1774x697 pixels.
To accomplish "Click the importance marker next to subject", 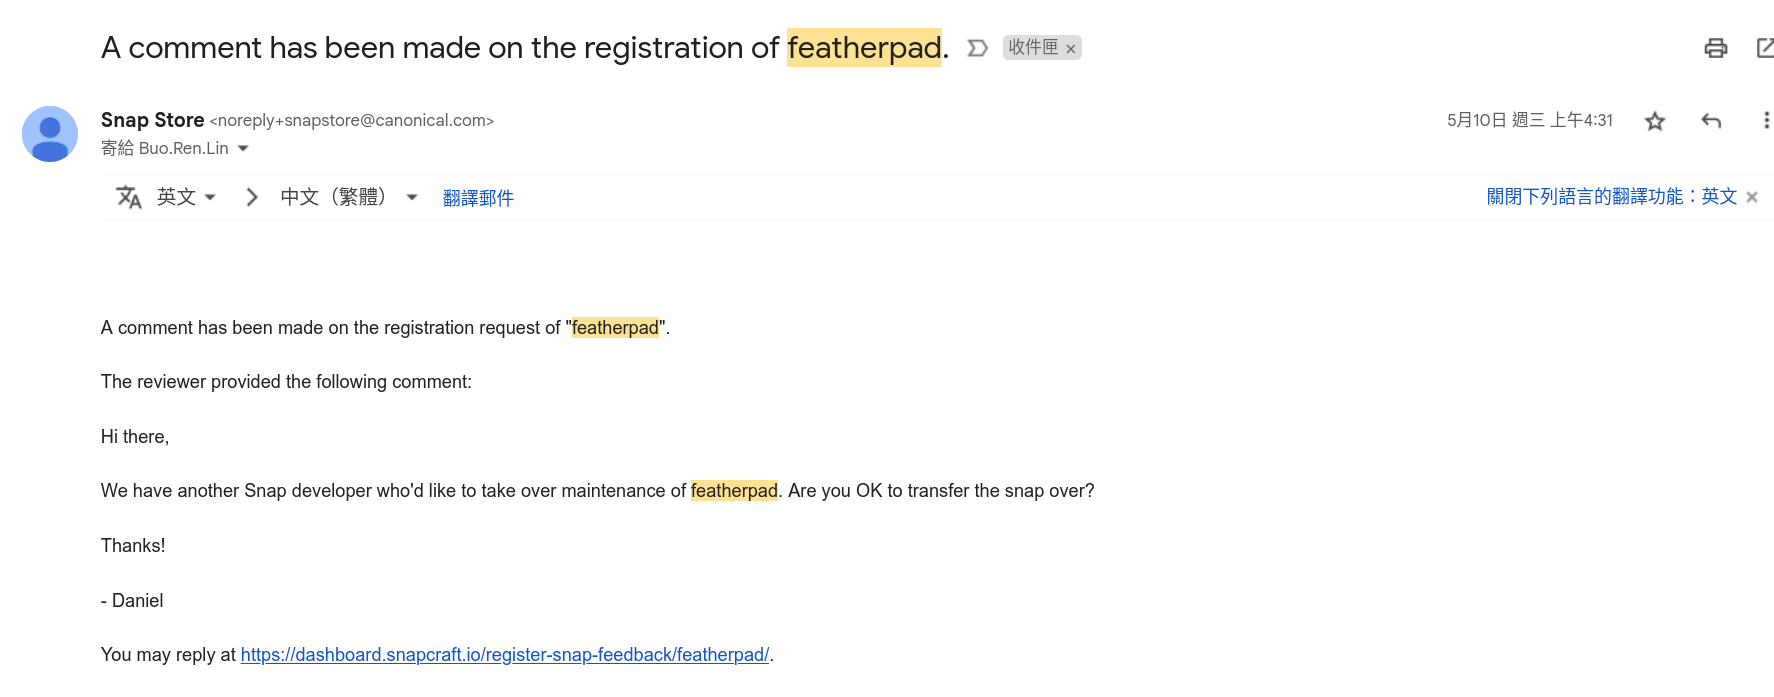I will coord(977,48).
